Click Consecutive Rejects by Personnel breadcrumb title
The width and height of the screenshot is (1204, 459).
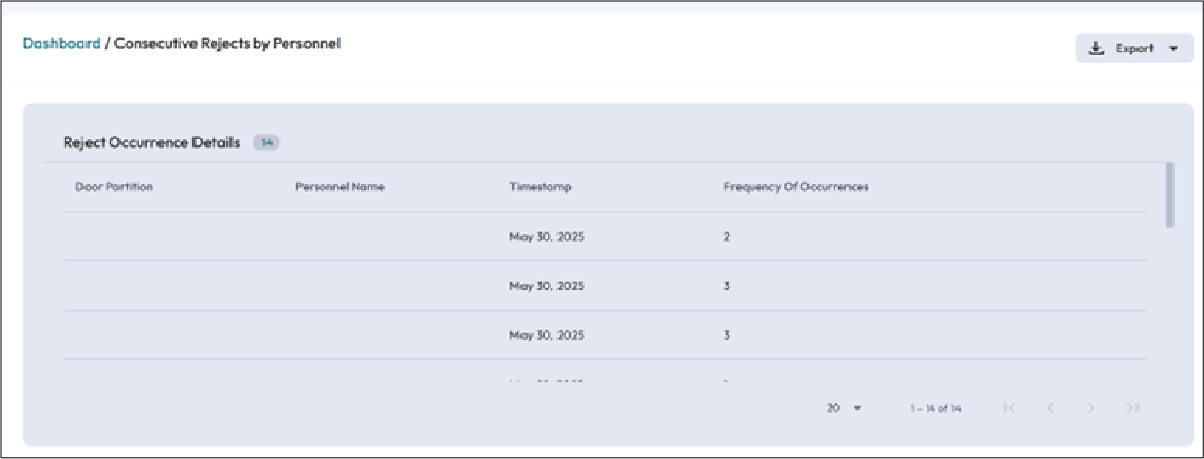pos(228,44)
